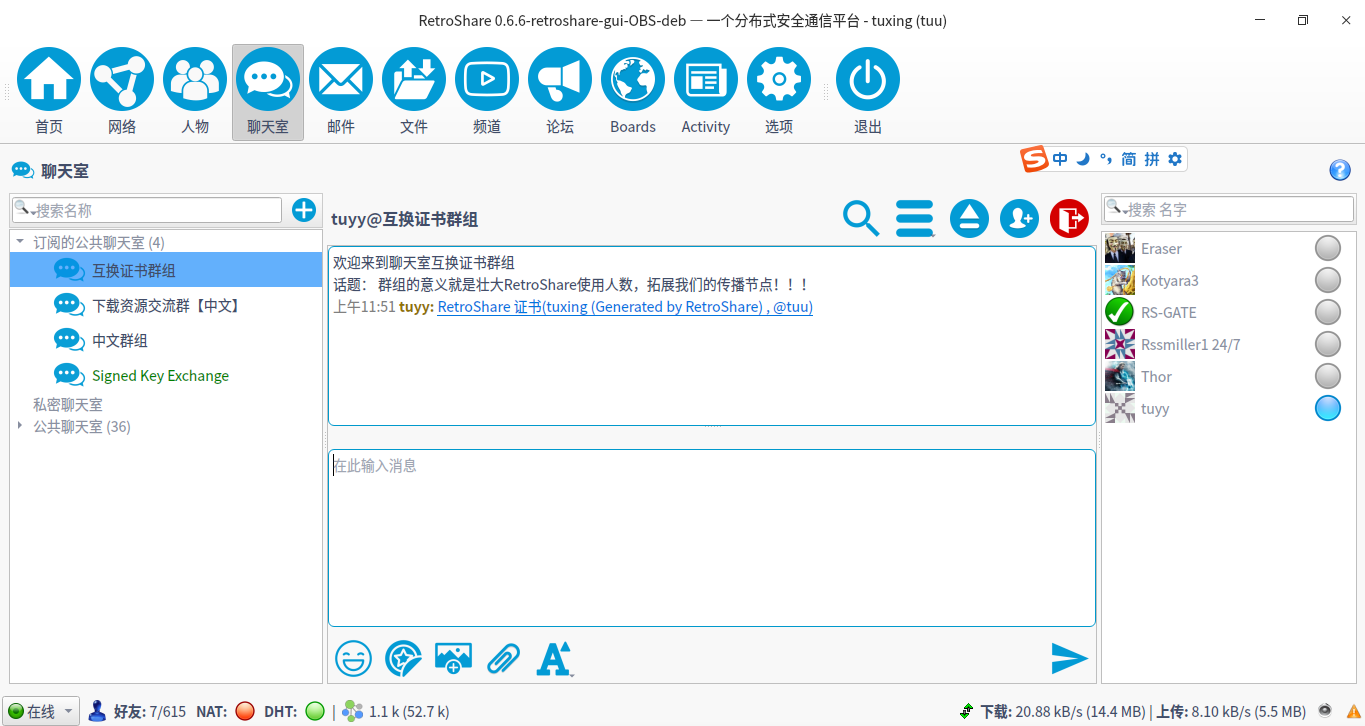Image resolution: width=1365 pixels, height=726 pixels.
Task: Select the 互换证书群组 chat room
Action: pyautogui.click(x=166, y=270)
